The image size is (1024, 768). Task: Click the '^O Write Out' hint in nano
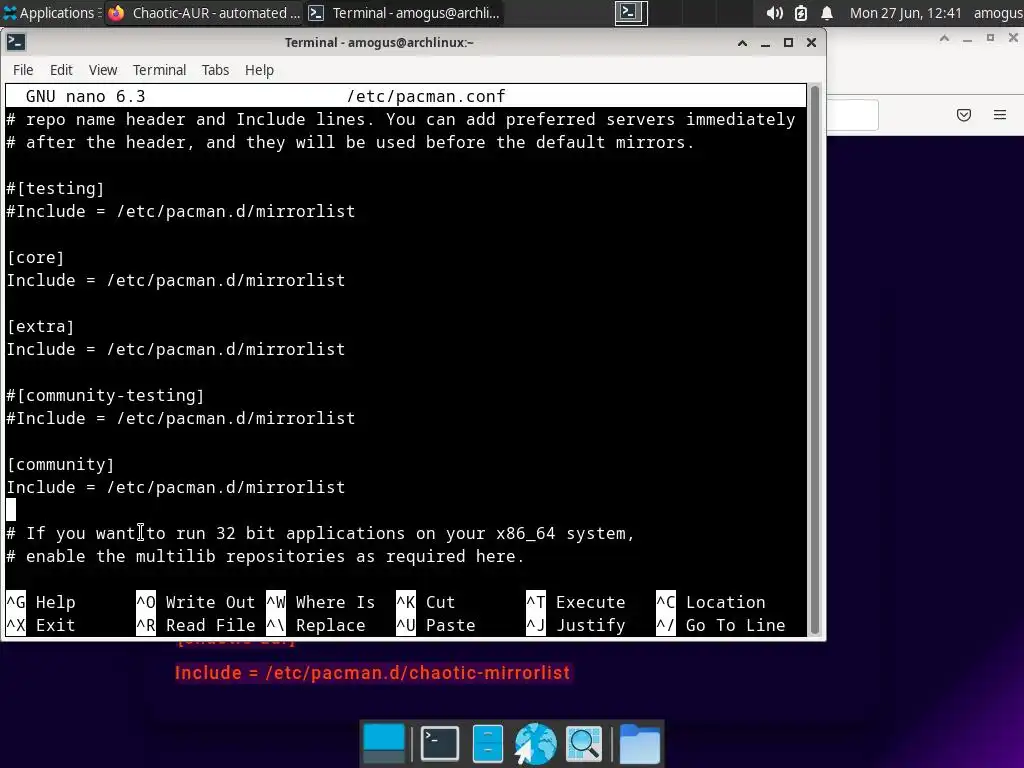click(195, 602)
